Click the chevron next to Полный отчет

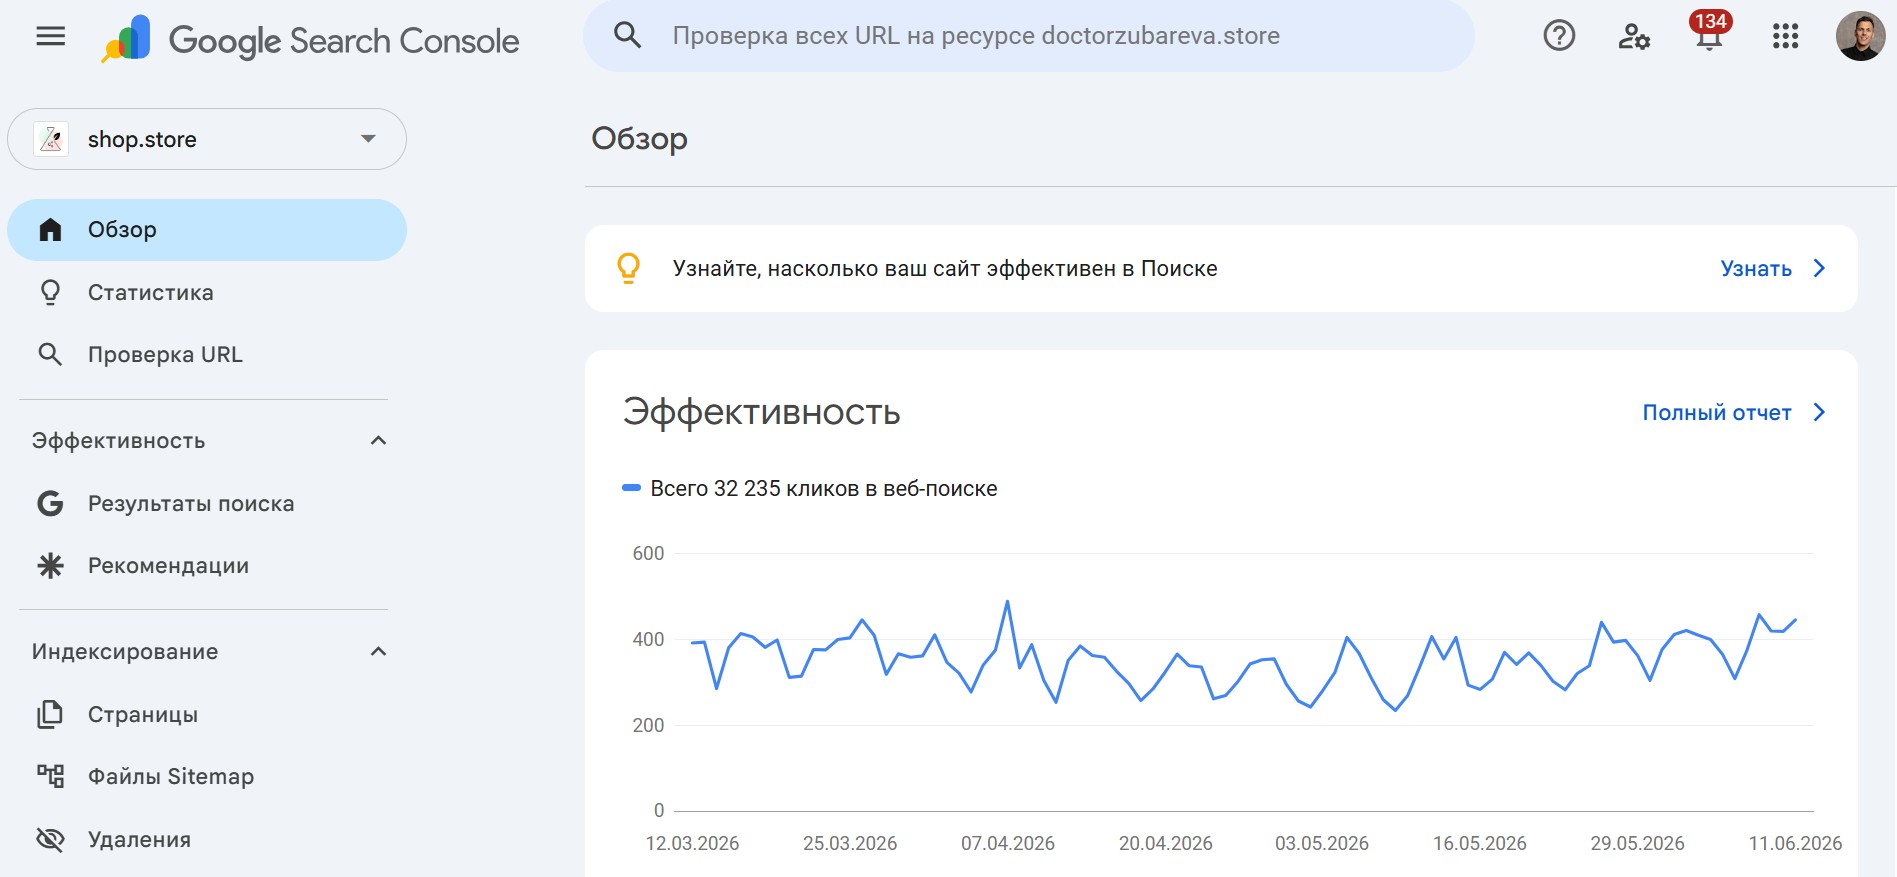coord(1819,412)
